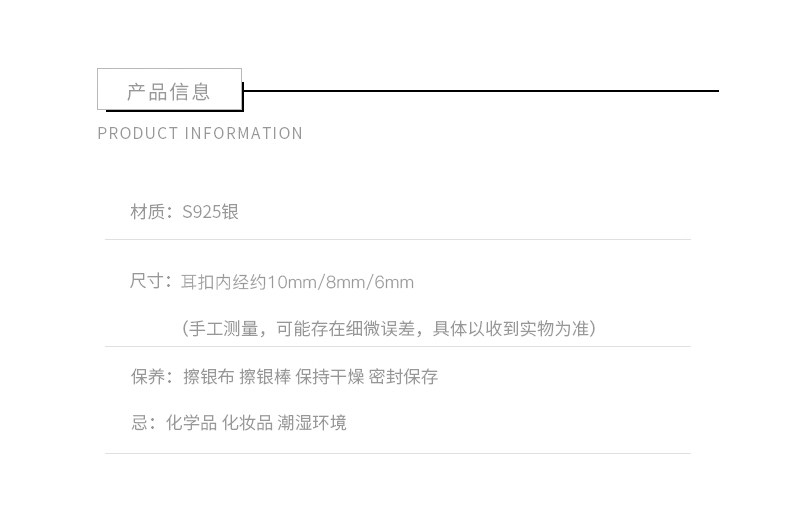Click the S925银 material value
790x518 pixels.
click(210, 212)
